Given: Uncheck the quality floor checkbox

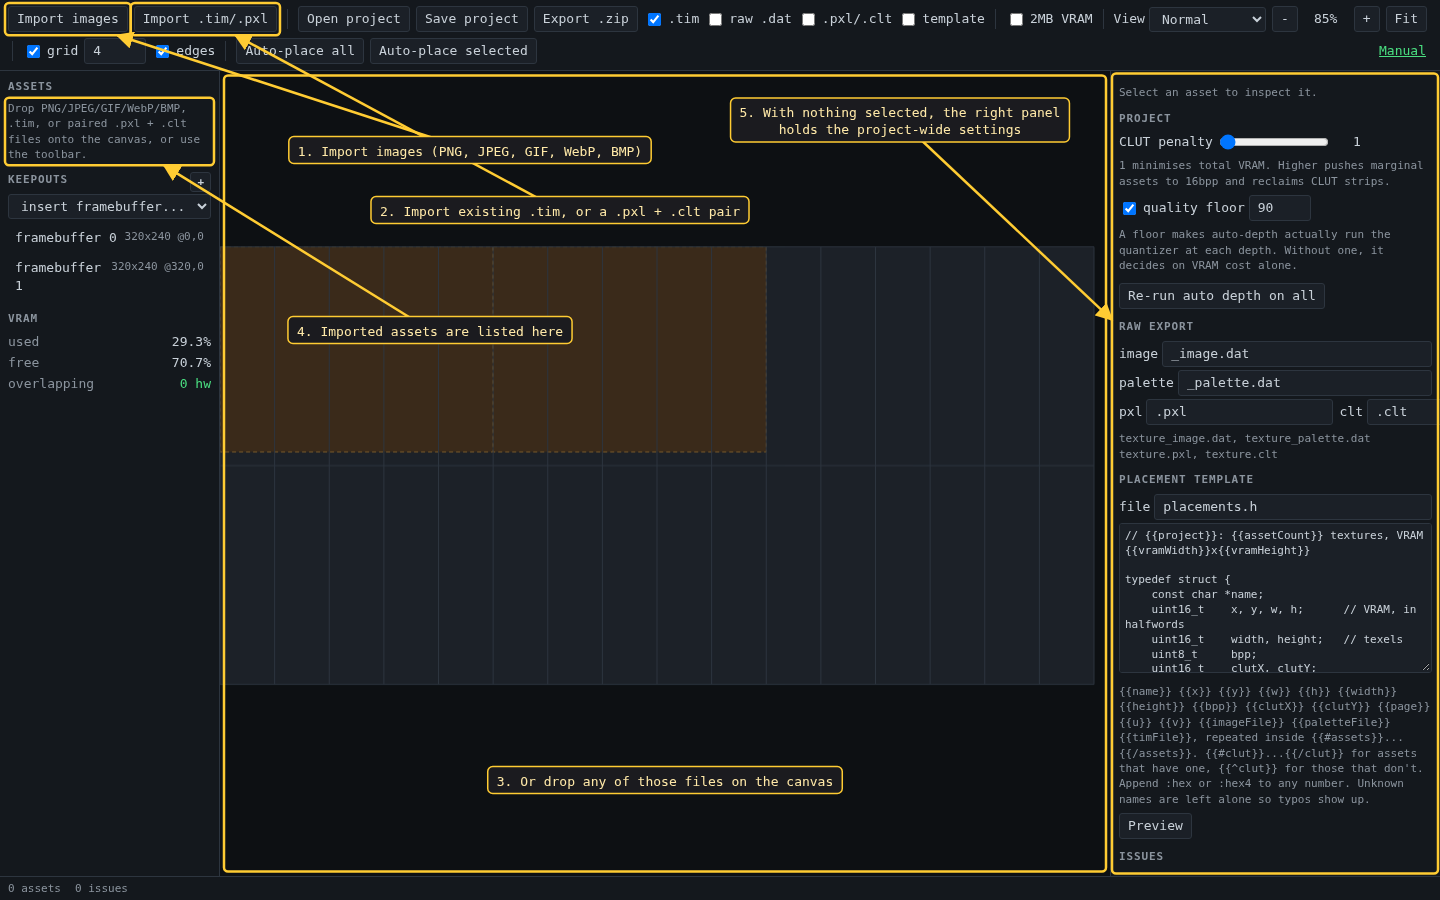Looking at the screenshot, I should [x=1129, y=208].
